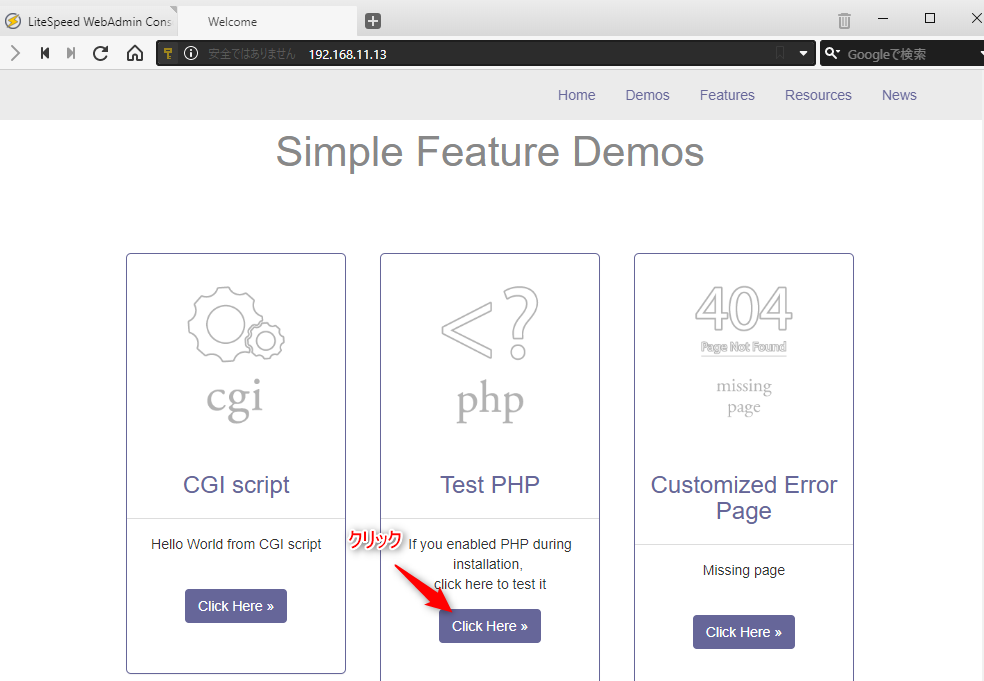Click the fast-forward navigation icon
The height and width of the screenshot is (681, 984).
71,54
